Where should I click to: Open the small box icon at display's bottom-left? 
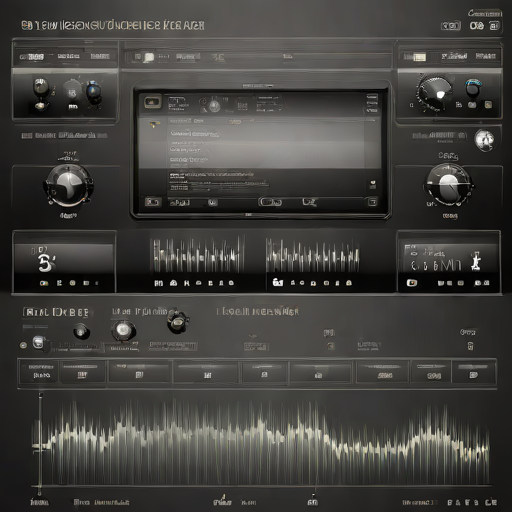153,202
